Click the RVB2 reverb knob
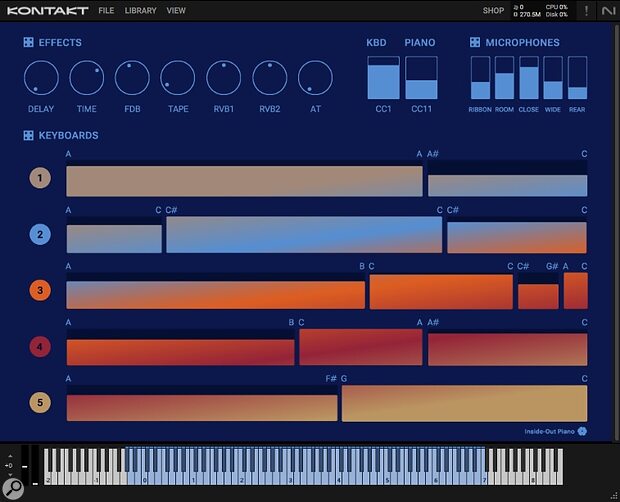This screenshot has height=502, width=620. coord(270,78)
